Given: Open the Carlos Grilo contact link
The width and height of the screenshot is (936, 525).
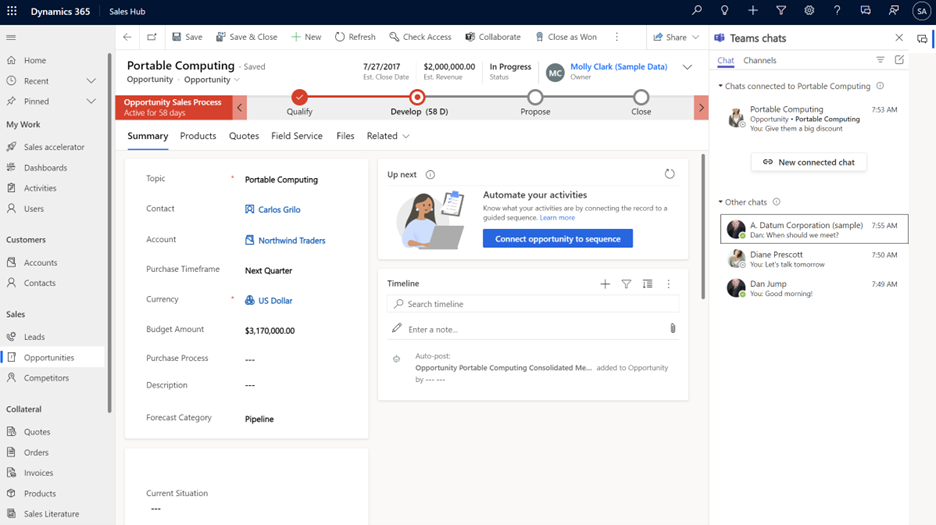Looking at the screenshot, I should 279,210.
